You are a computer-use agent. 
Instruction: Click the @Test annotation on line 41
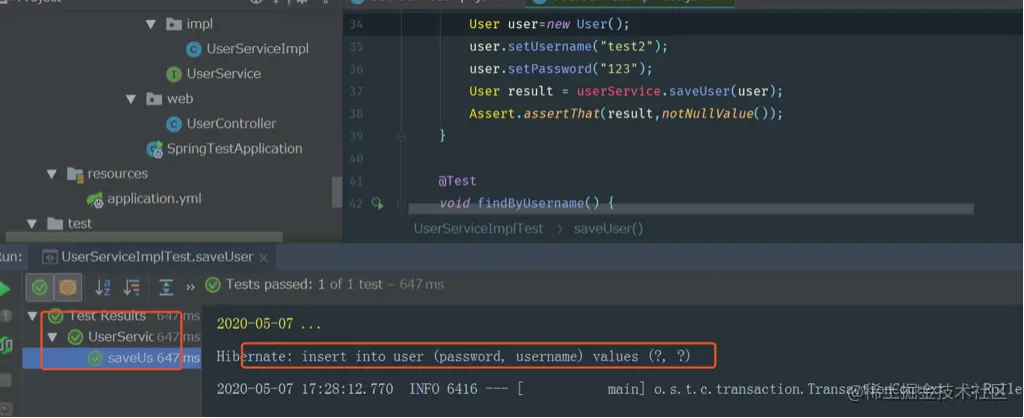[458, 181]
